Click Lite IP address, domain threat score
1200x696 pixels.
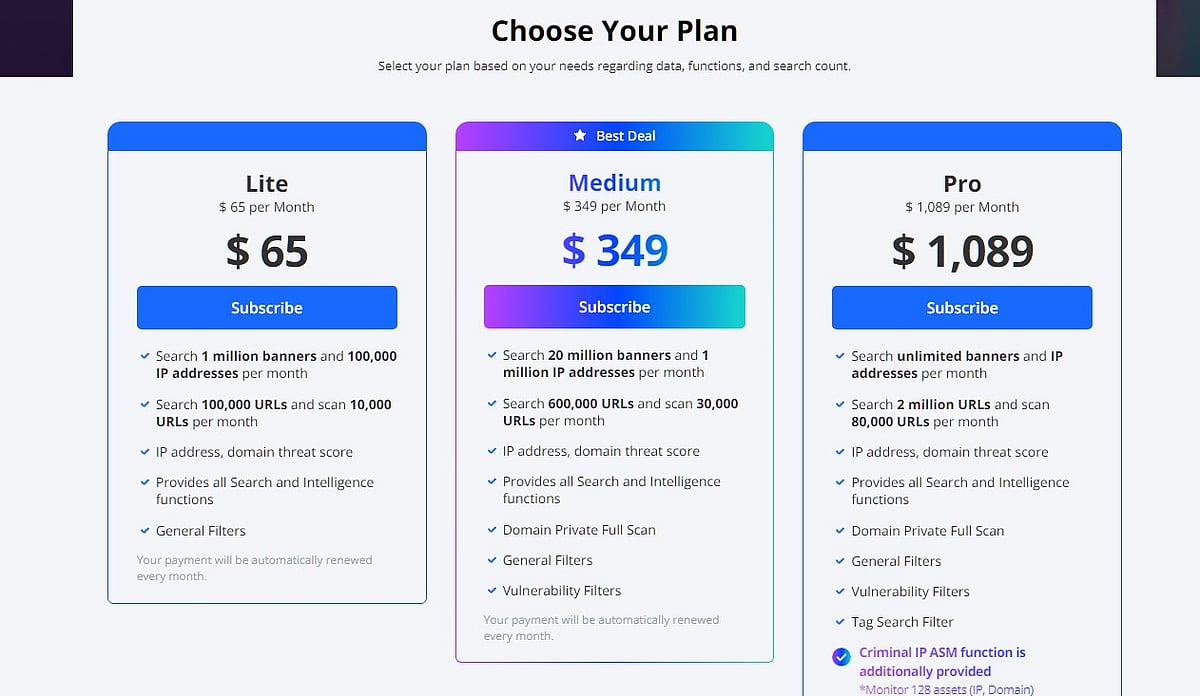coord(254,452)
